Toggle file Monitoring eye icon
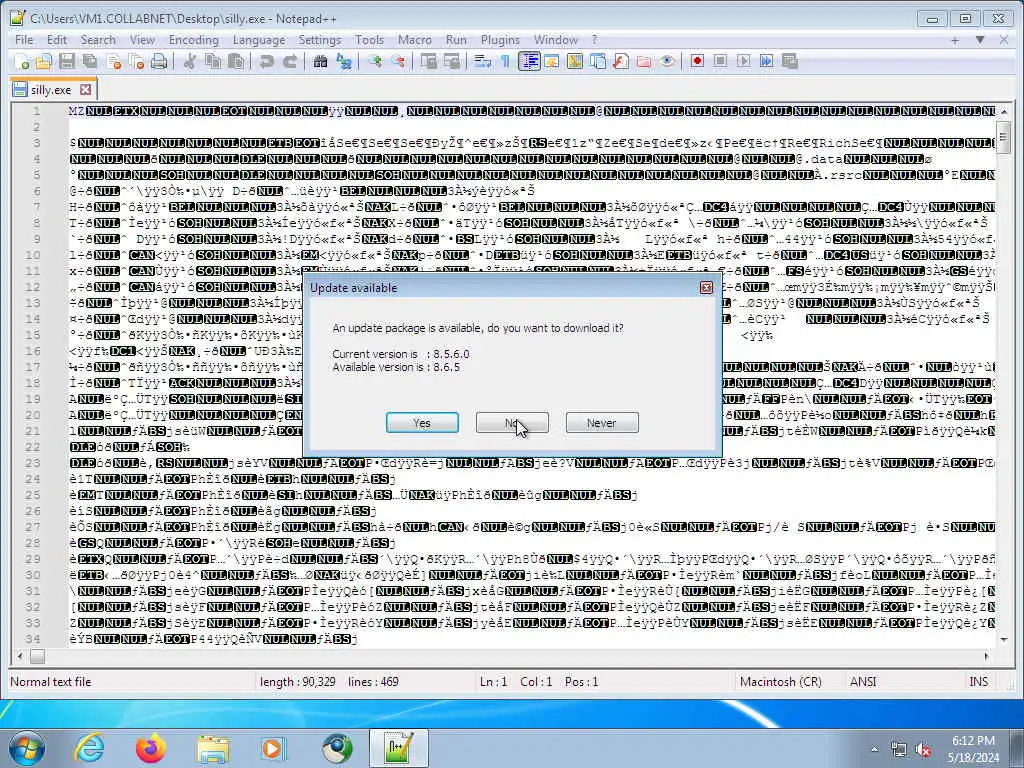 tap(667, 61)
